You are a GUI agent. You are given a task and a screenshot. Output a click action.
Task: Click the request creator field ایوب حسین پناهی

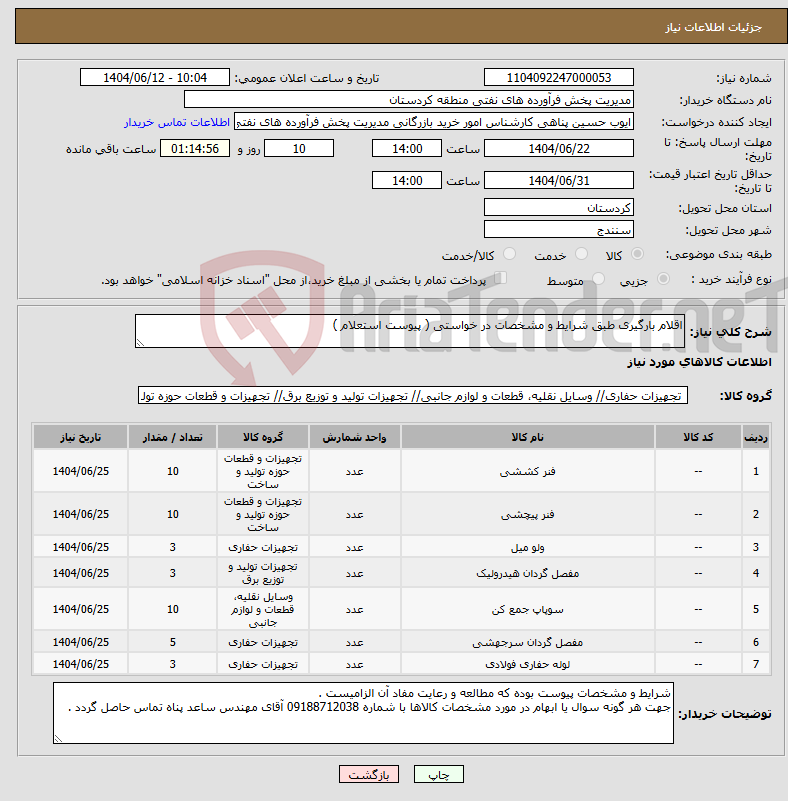pyautogui.click(x=434, y=122)
